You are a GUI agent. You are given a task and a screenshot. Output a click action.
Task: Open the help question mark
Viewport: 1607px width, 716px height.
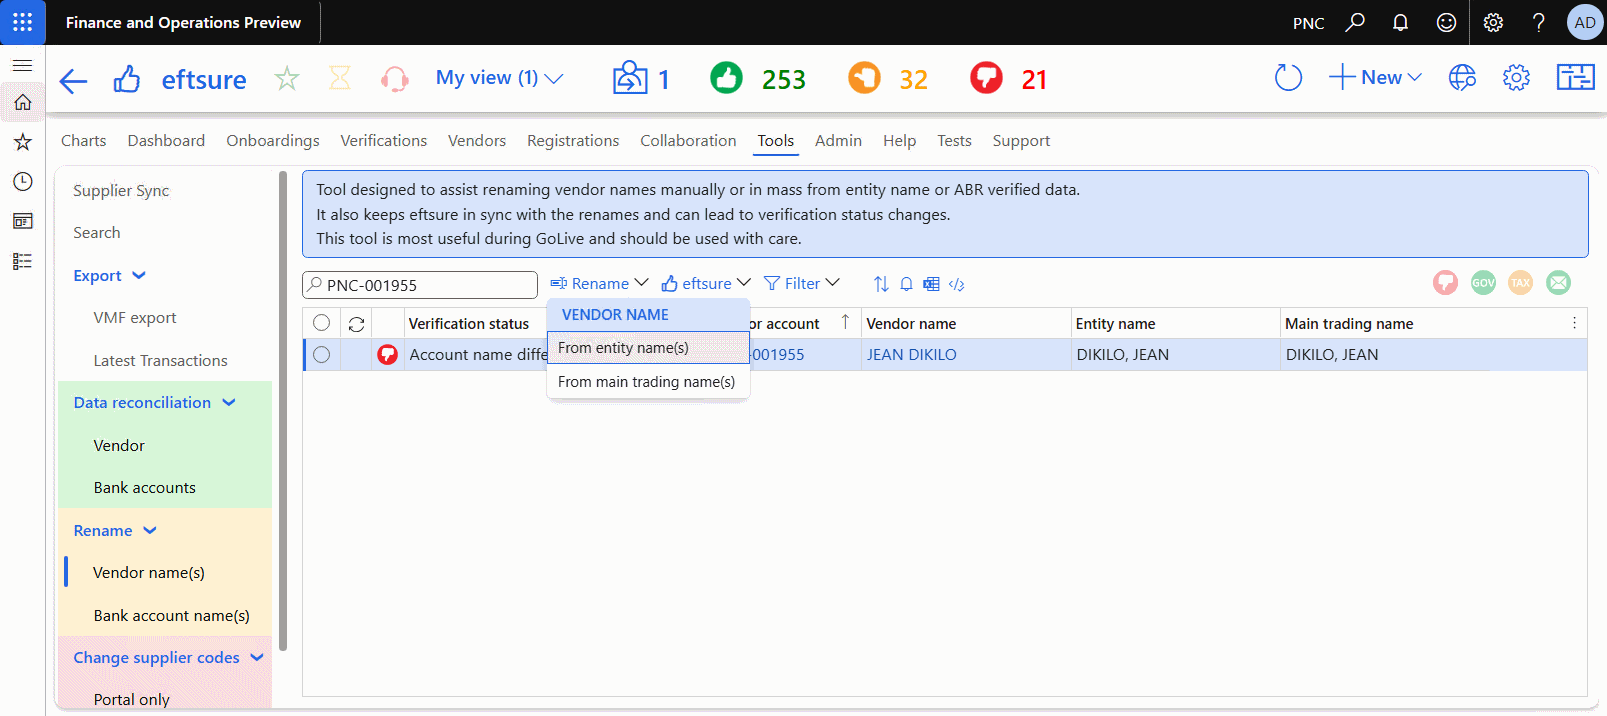(x=1539, y=22)
